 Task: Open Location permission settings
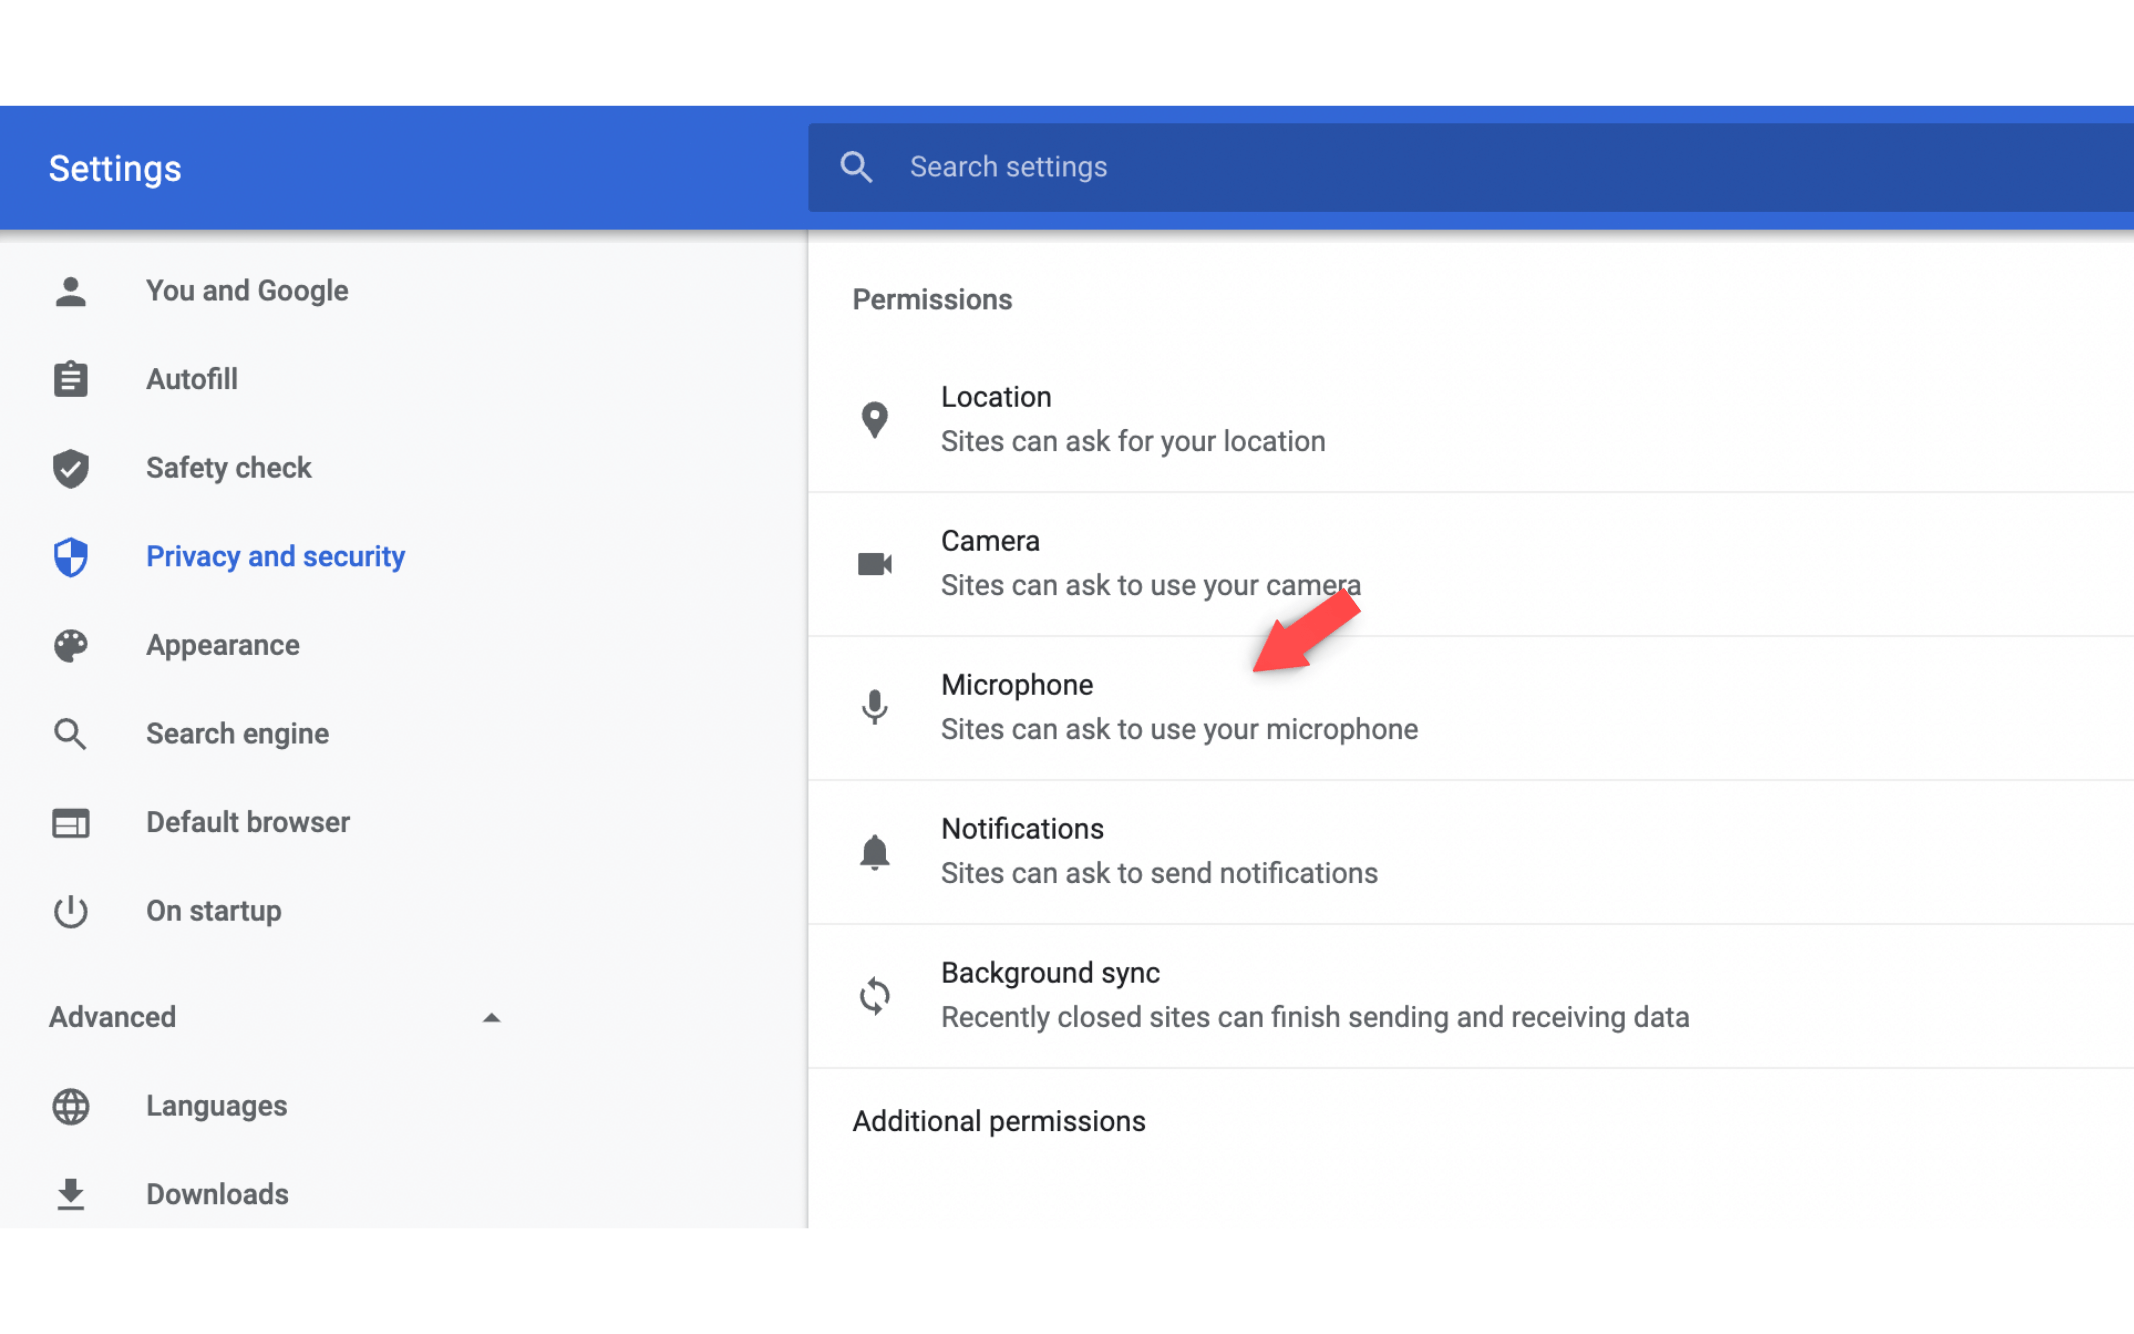point(1132,419)
